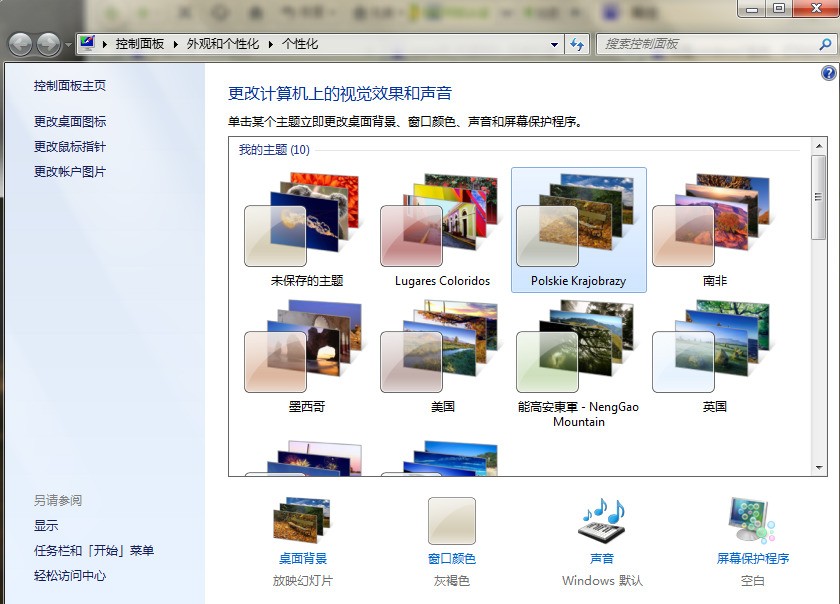
Task: Select the 英国 theme
Action: 715,356
